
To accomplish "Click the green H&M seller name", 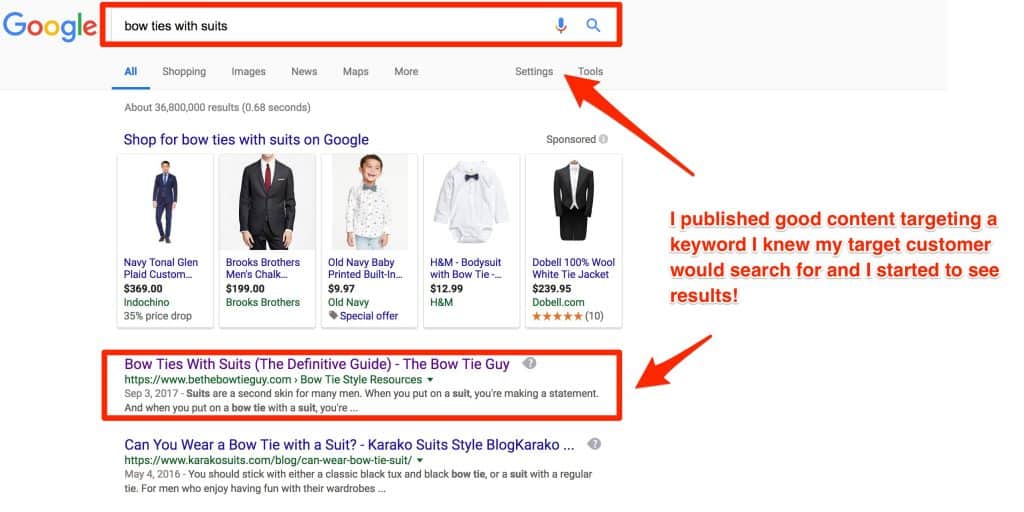I will tap(441, 302).
